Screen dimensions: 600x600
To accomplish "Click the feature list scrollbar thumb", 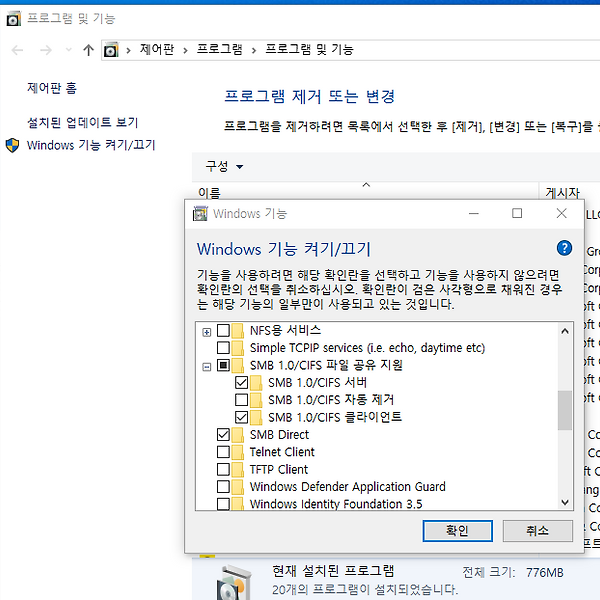I will pos(565,410).
